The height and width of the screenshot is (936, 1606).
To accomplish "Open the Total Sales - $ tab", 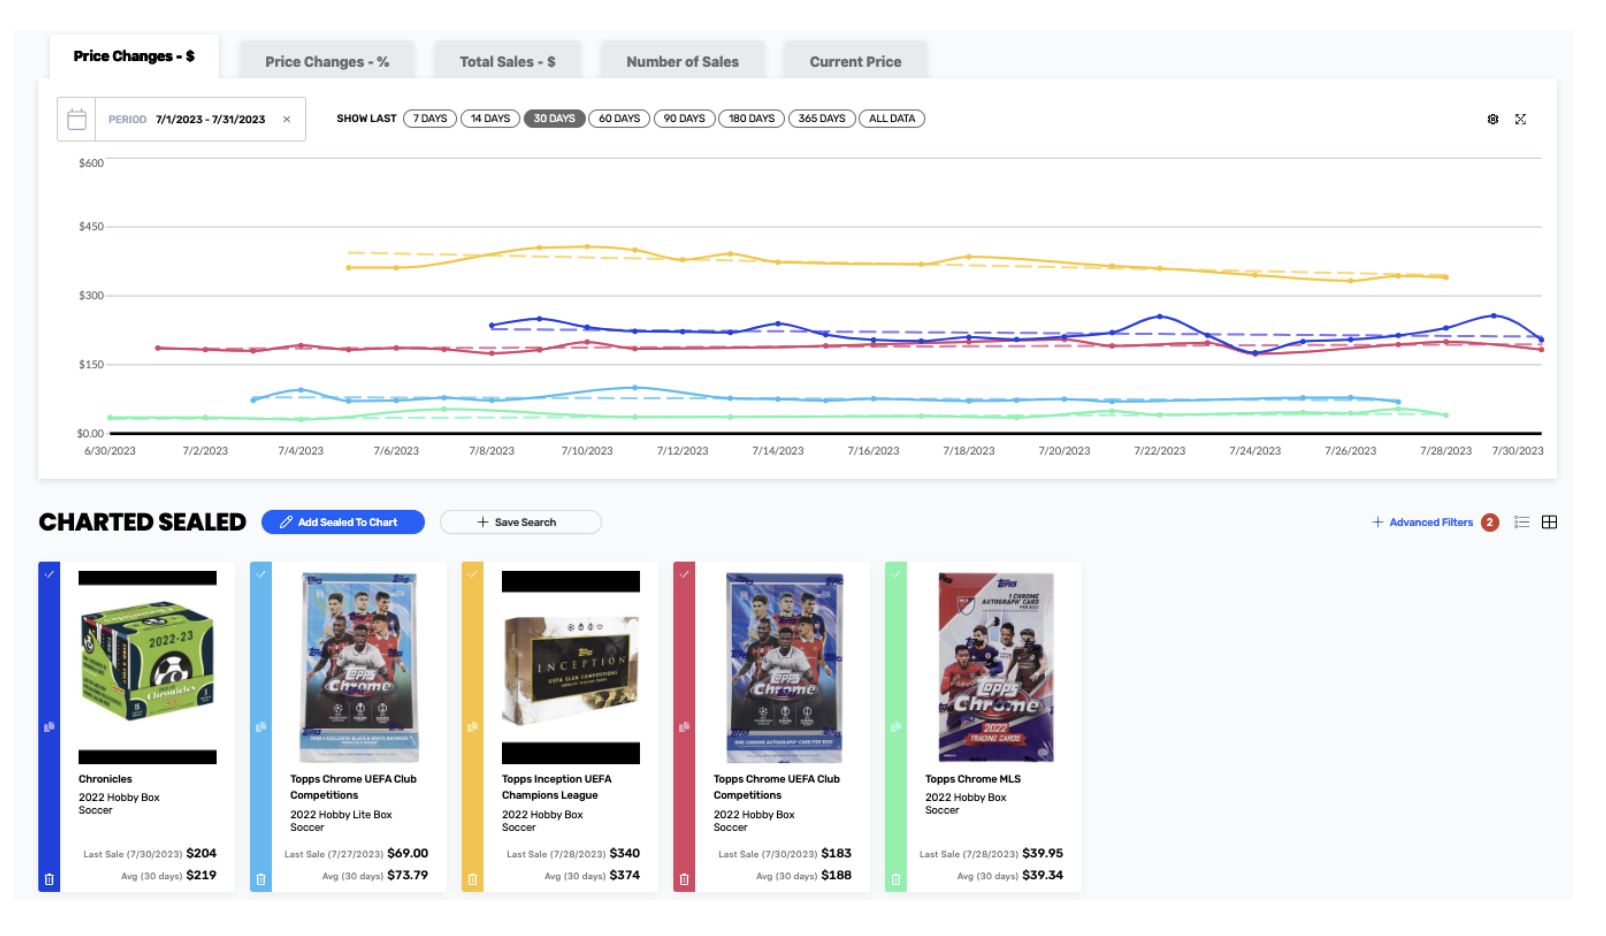I will (x=508, y=62).
